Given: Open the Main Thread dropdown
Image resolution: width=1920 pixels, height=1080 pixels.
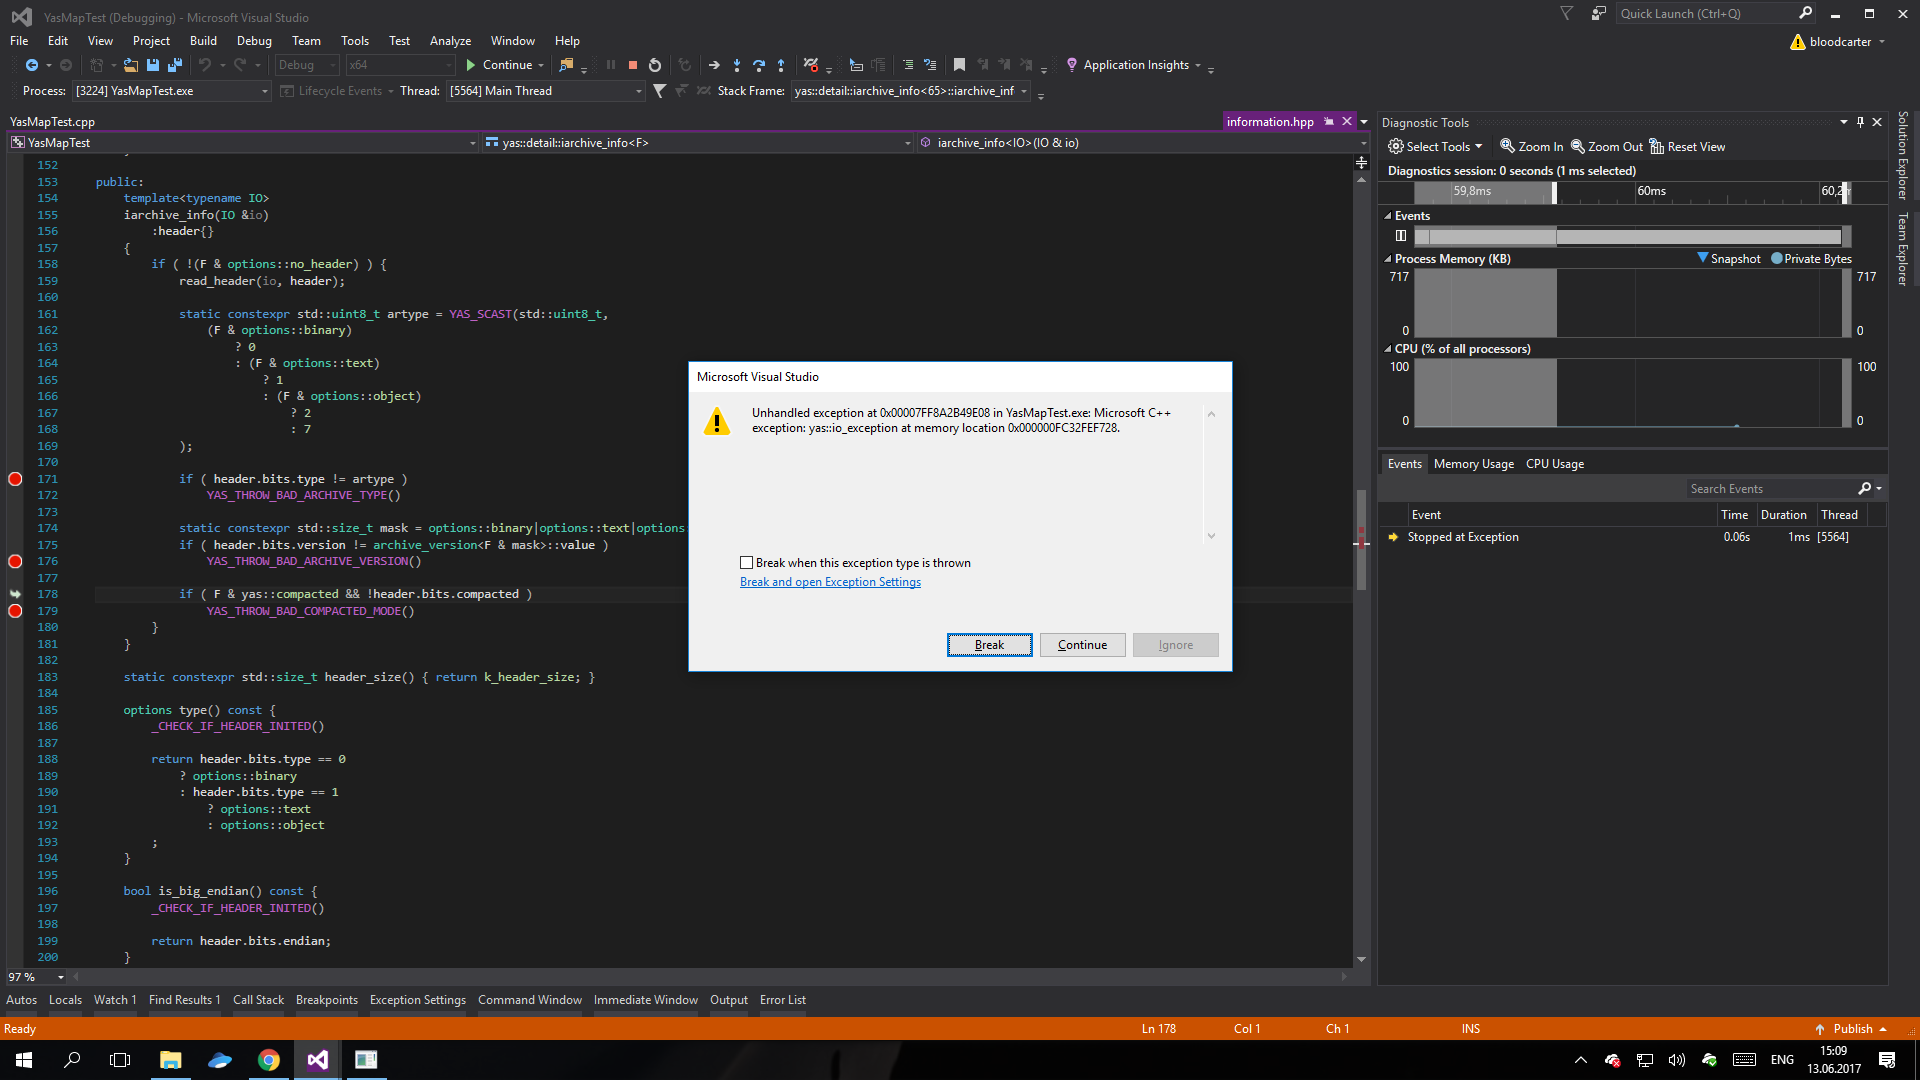Looking at the screenshot, I should [x=639, y=91].
